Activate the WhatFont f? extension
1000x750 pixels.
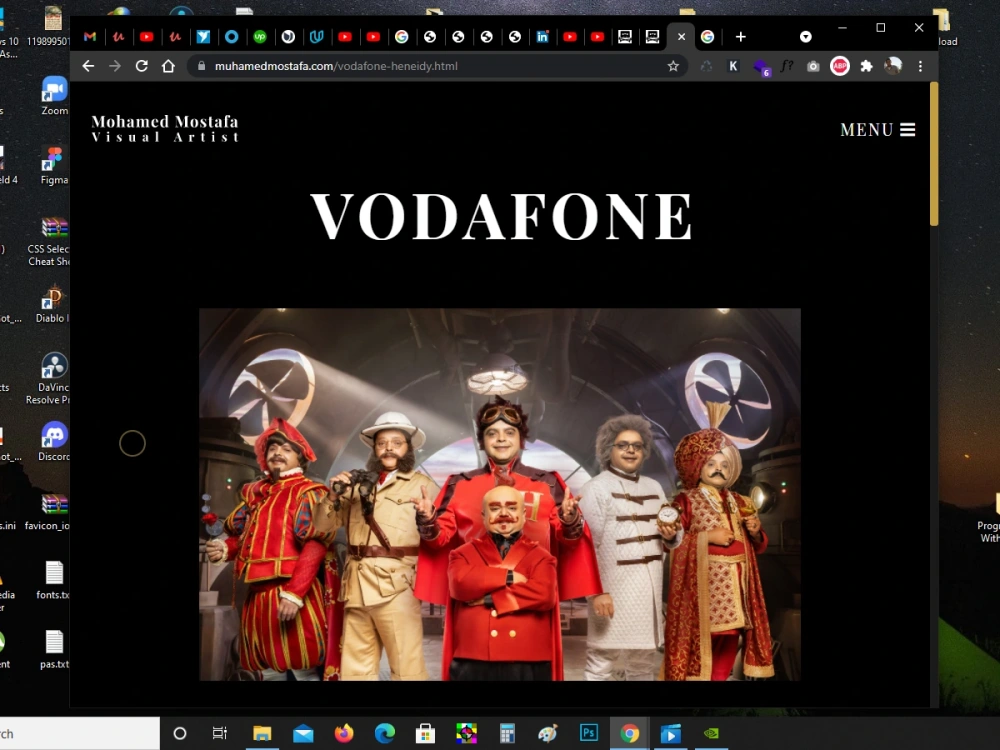click(x=787, y=66)
